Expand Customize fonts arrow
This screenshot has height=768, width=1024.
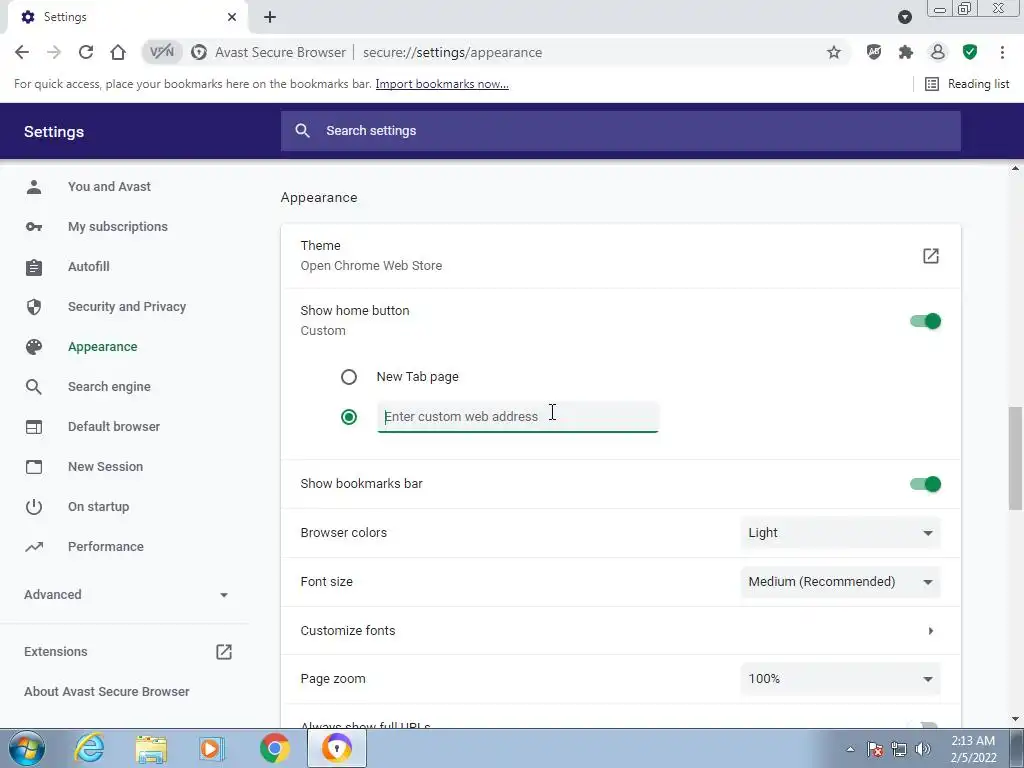tap(931, 631)
